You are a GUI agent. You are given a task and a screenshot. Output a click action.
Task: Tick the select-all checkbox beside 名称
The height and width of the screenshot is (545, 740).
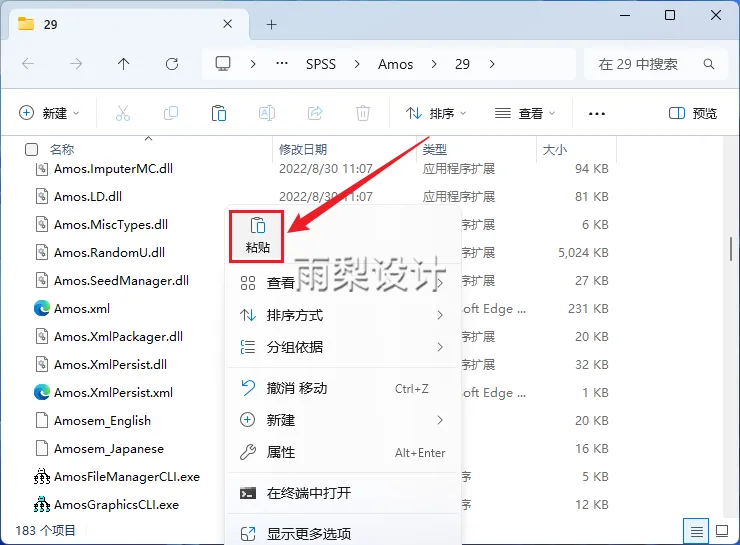point(31,150)
